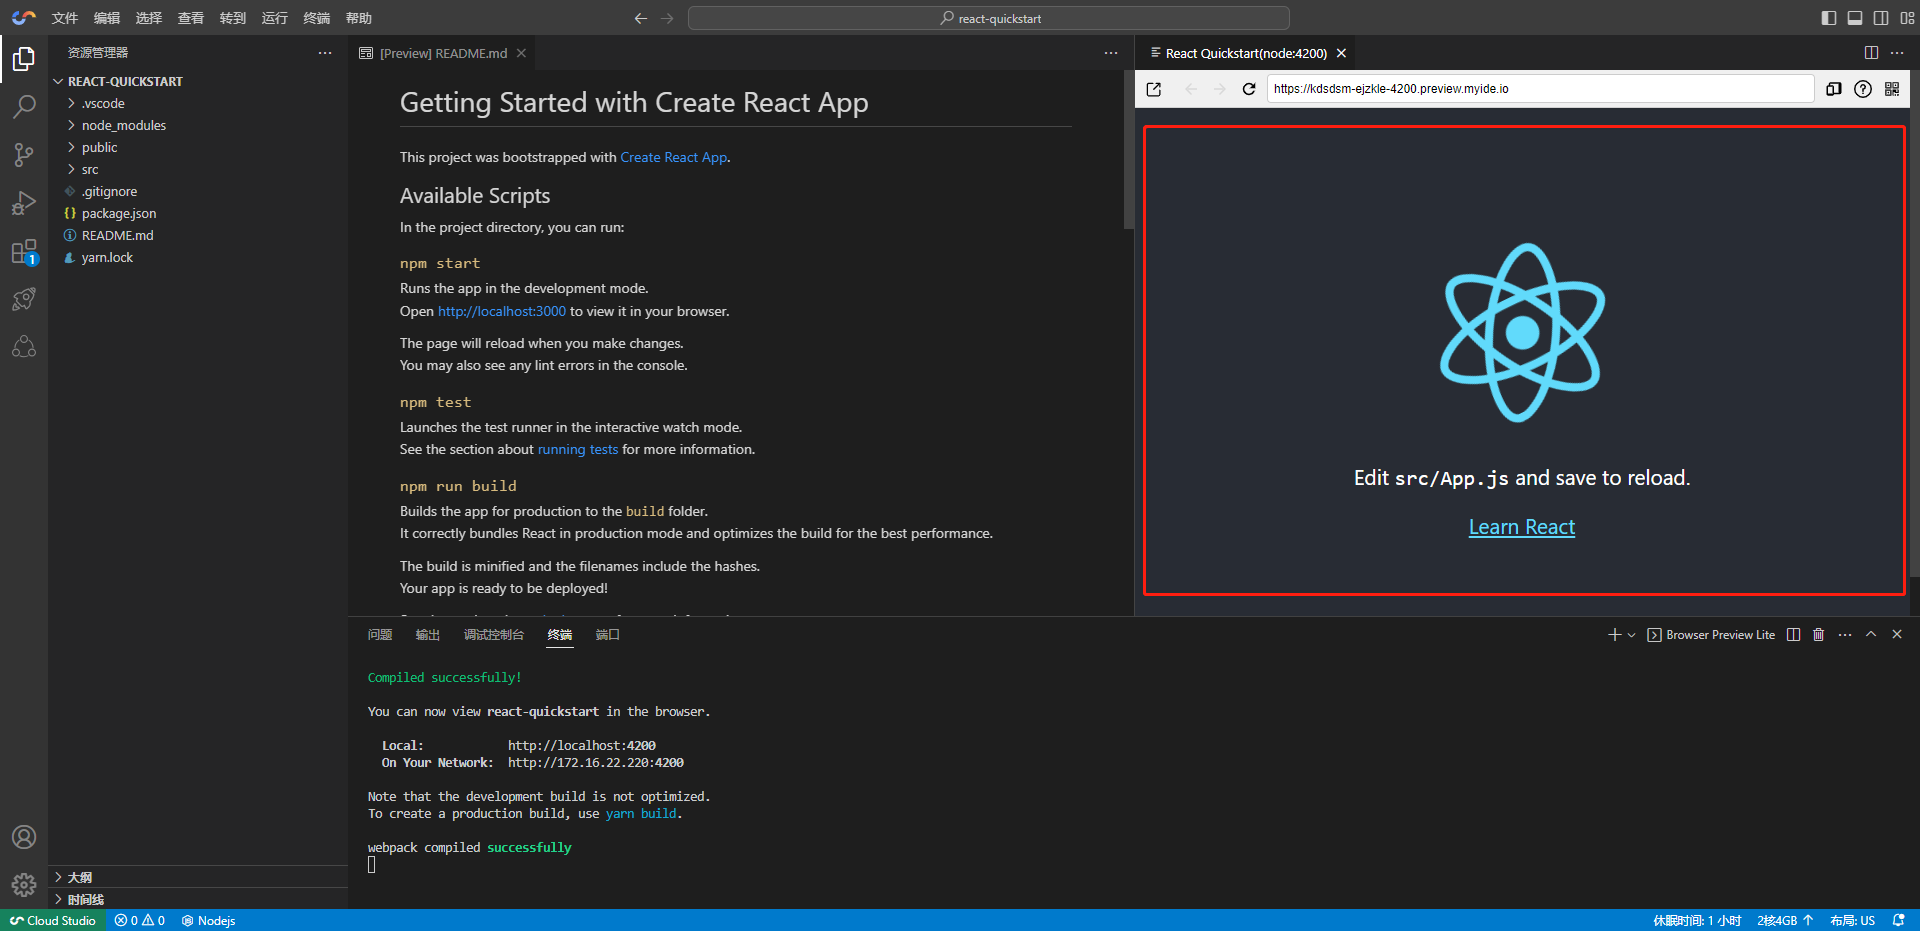Toggle bottom panel visibility
This screenshot has height=931, width=1920.
pos(1855,18)
